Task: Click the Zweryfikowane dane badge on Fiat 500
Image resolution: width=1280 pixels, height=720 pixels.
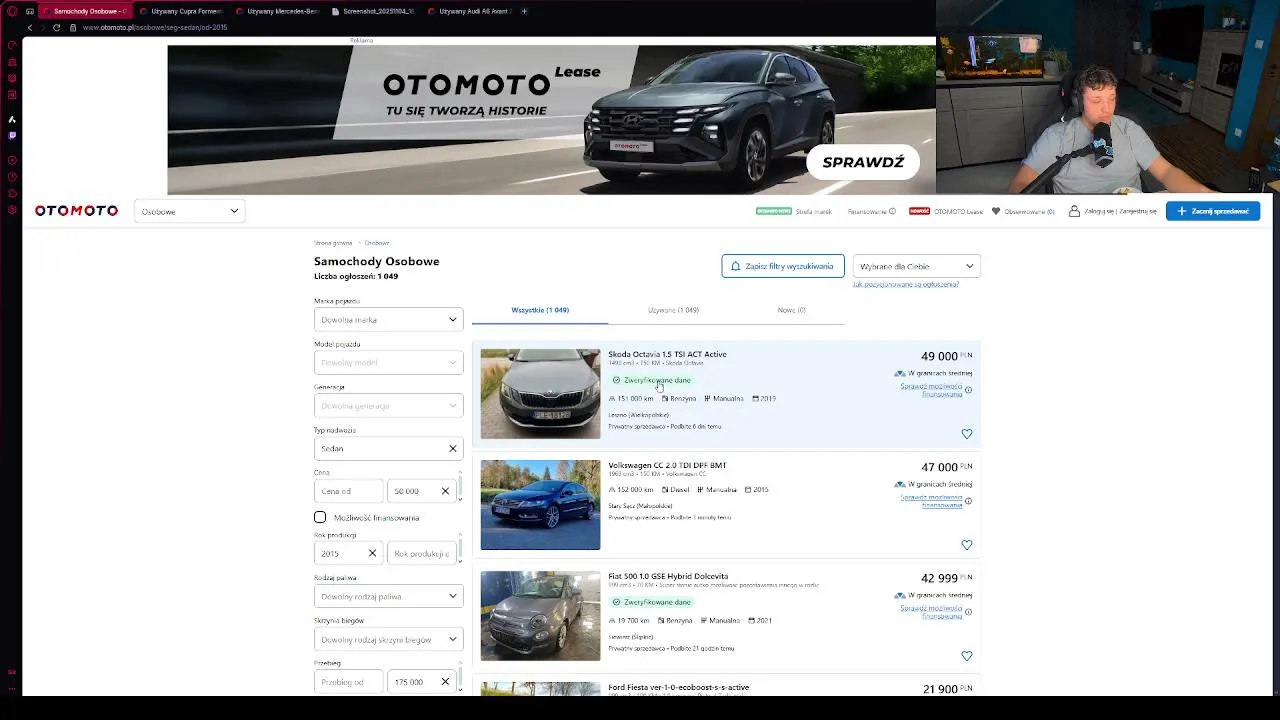Action: point(651,602)
